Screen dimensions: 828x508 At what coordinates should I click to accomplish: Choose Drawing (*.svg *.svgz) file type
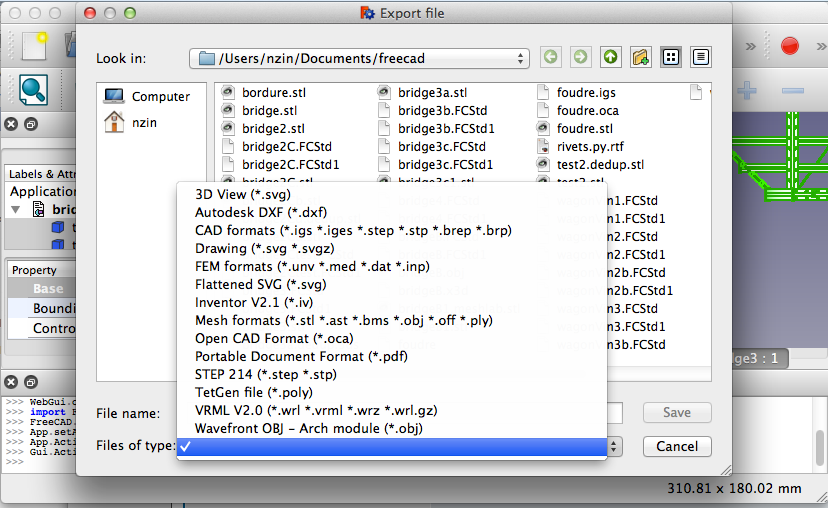coord(392,248)
